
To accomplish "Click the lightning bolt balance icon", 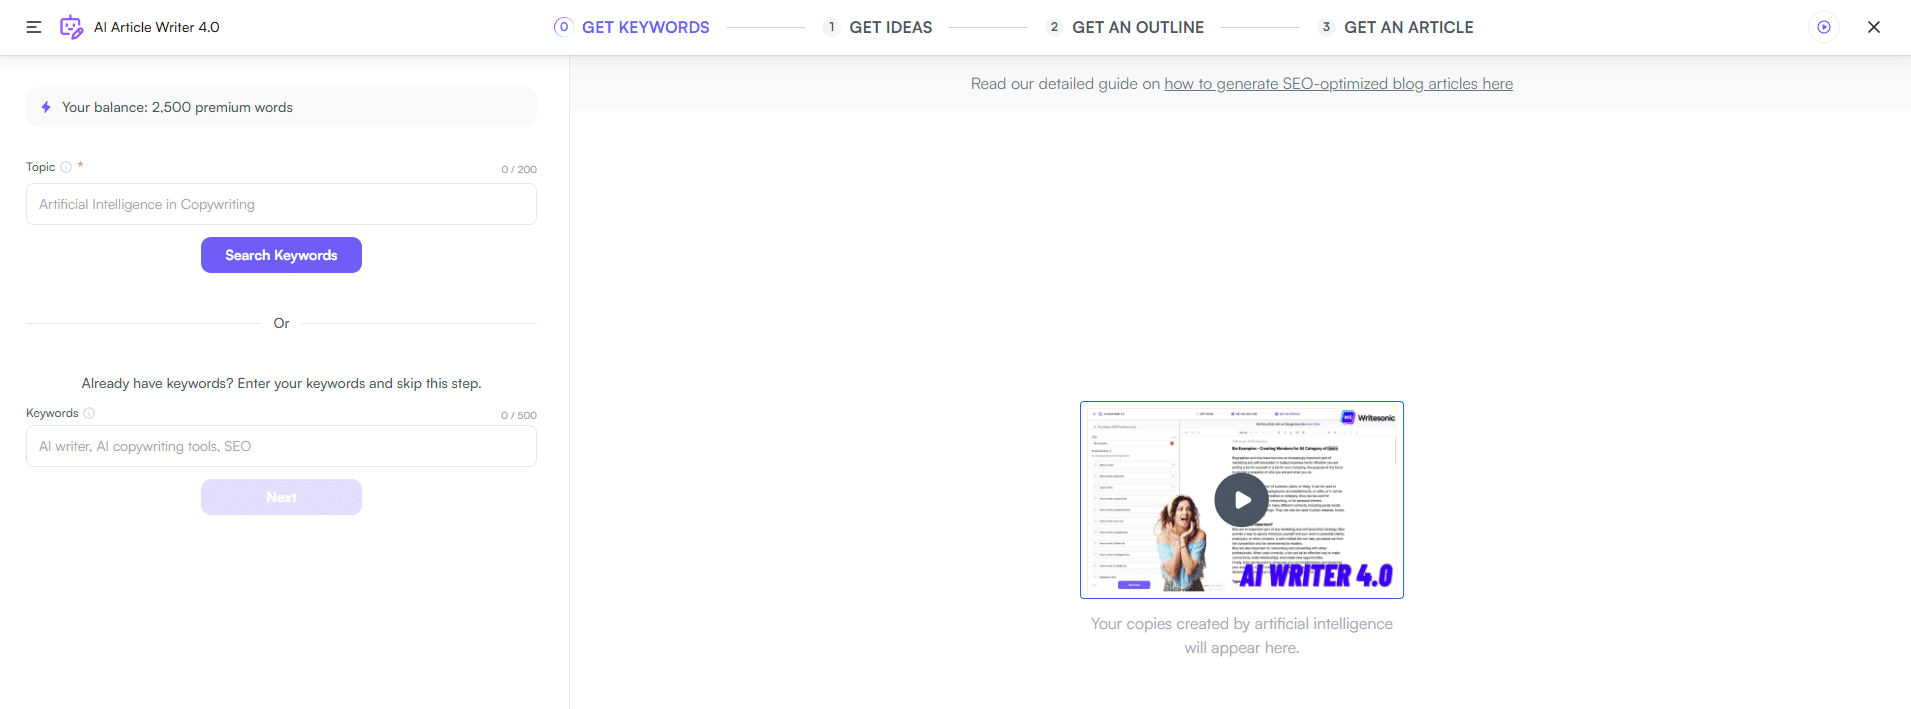I will 46,107.
